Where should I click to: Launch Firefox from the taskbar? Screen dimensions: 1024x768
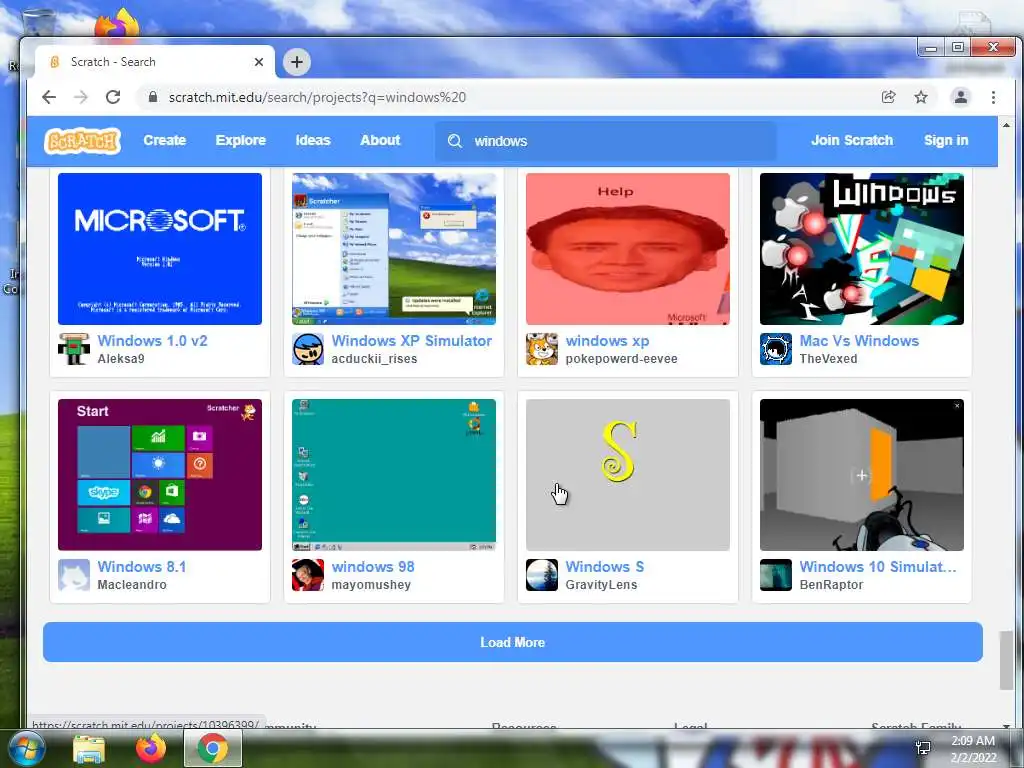tap(151, 748)
